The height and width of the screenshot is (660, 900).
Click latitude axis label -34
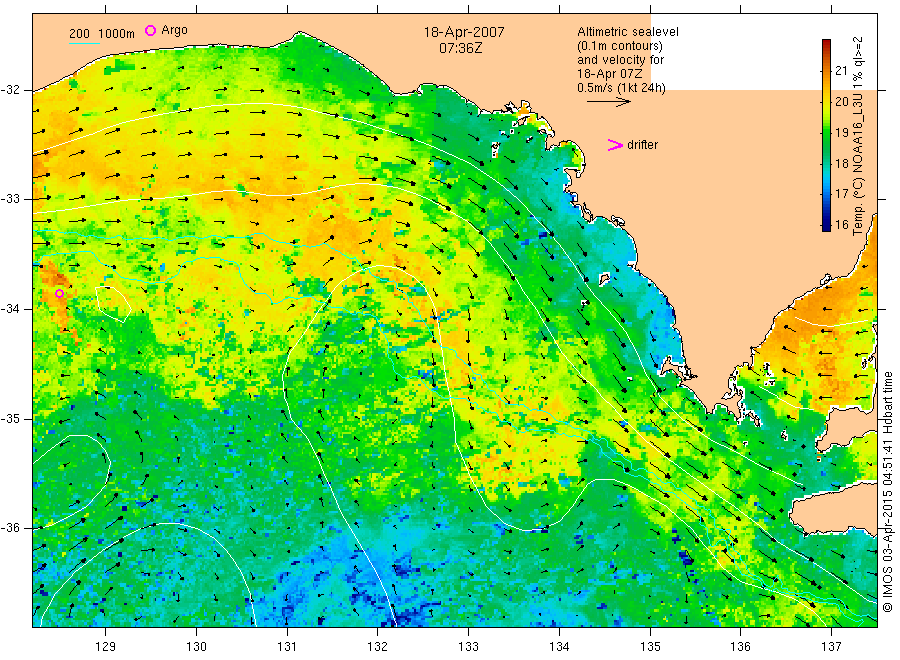pos(11,308)
